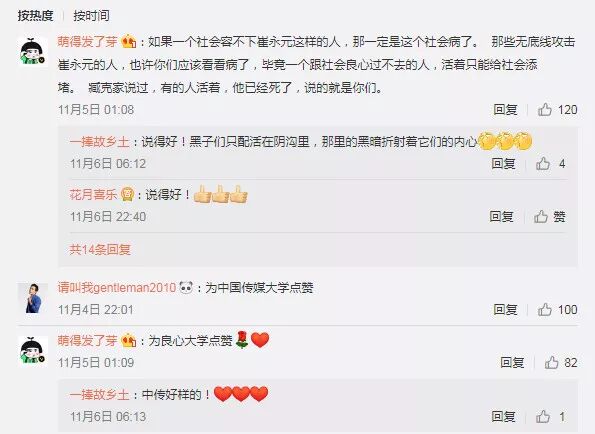The image size is (595, 434).
Task: Reply to the 11月5日 01:08 comment
Action: 505,110
